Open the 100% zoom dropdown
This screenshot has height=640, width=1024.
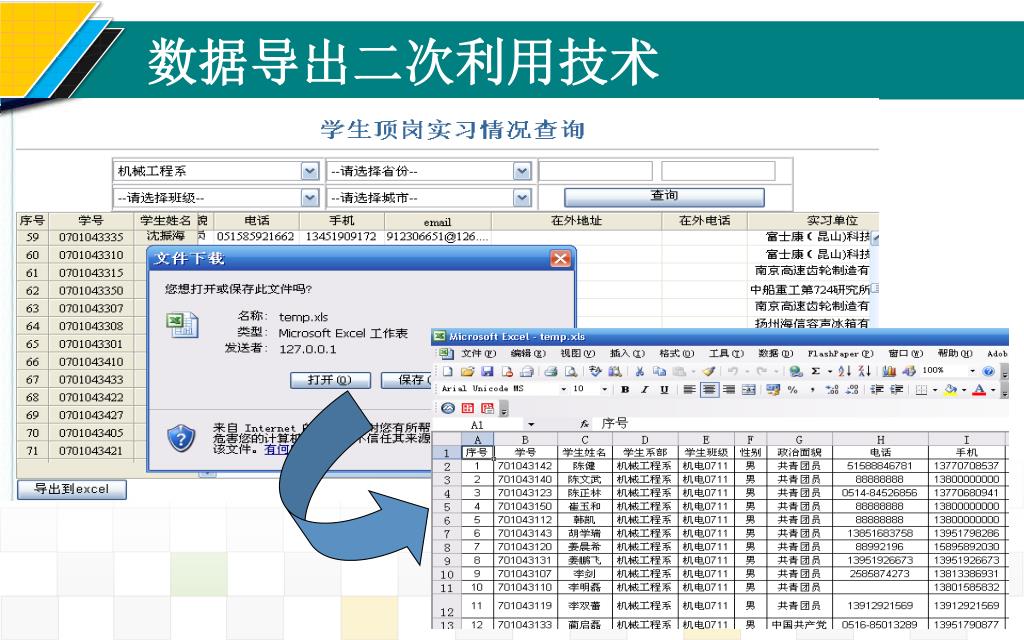point(972,371)
